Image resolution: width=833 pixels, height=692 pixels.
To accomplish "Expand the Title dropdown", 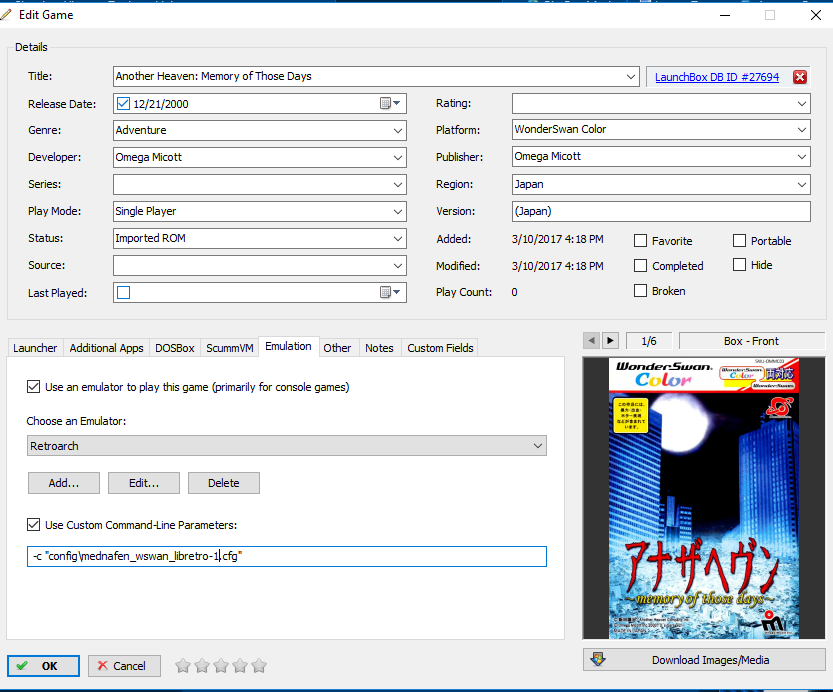I will pos(631,76).
